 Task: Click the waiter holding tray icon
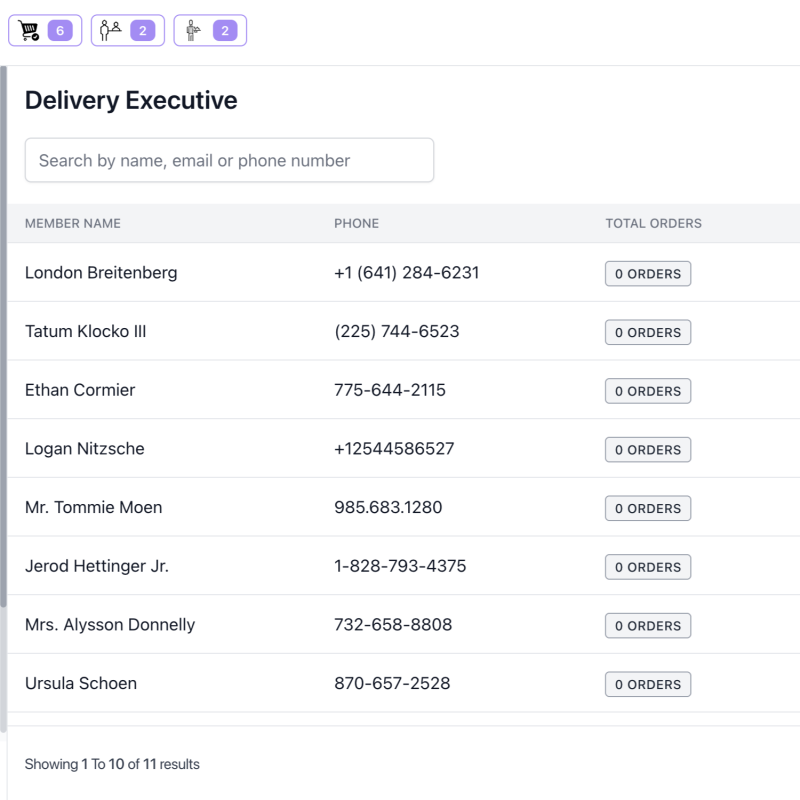(194, 31)
